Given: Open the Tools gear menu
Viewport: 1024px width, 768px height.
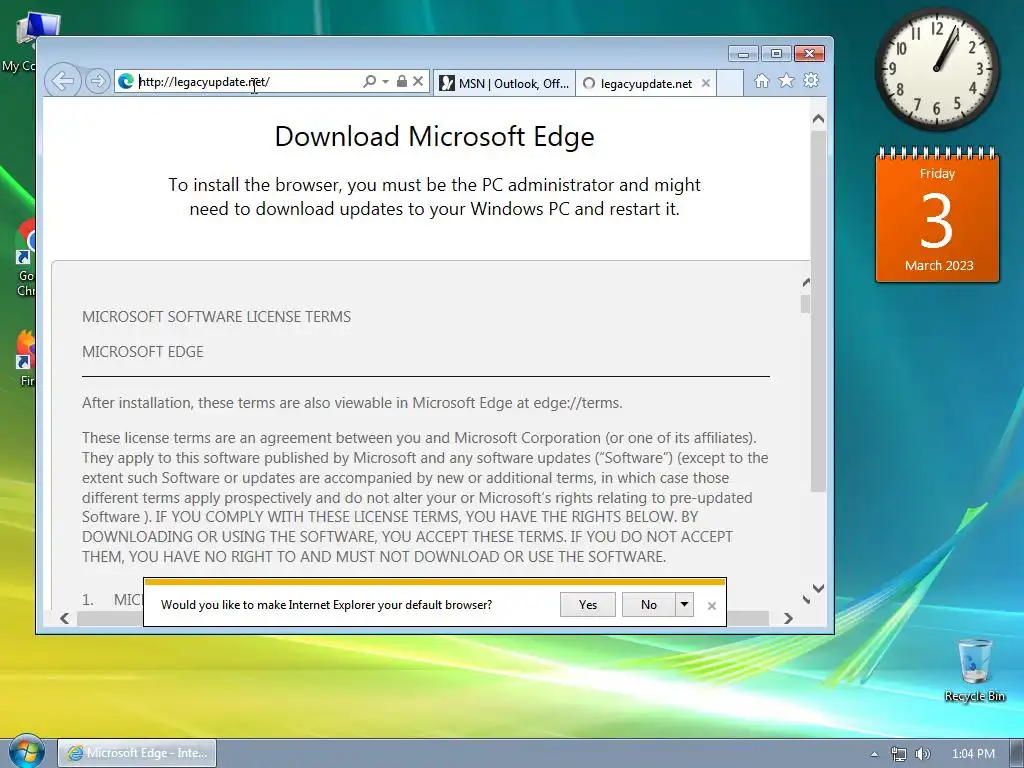Looking at the screenshot, I should click(x=811, y=80).
